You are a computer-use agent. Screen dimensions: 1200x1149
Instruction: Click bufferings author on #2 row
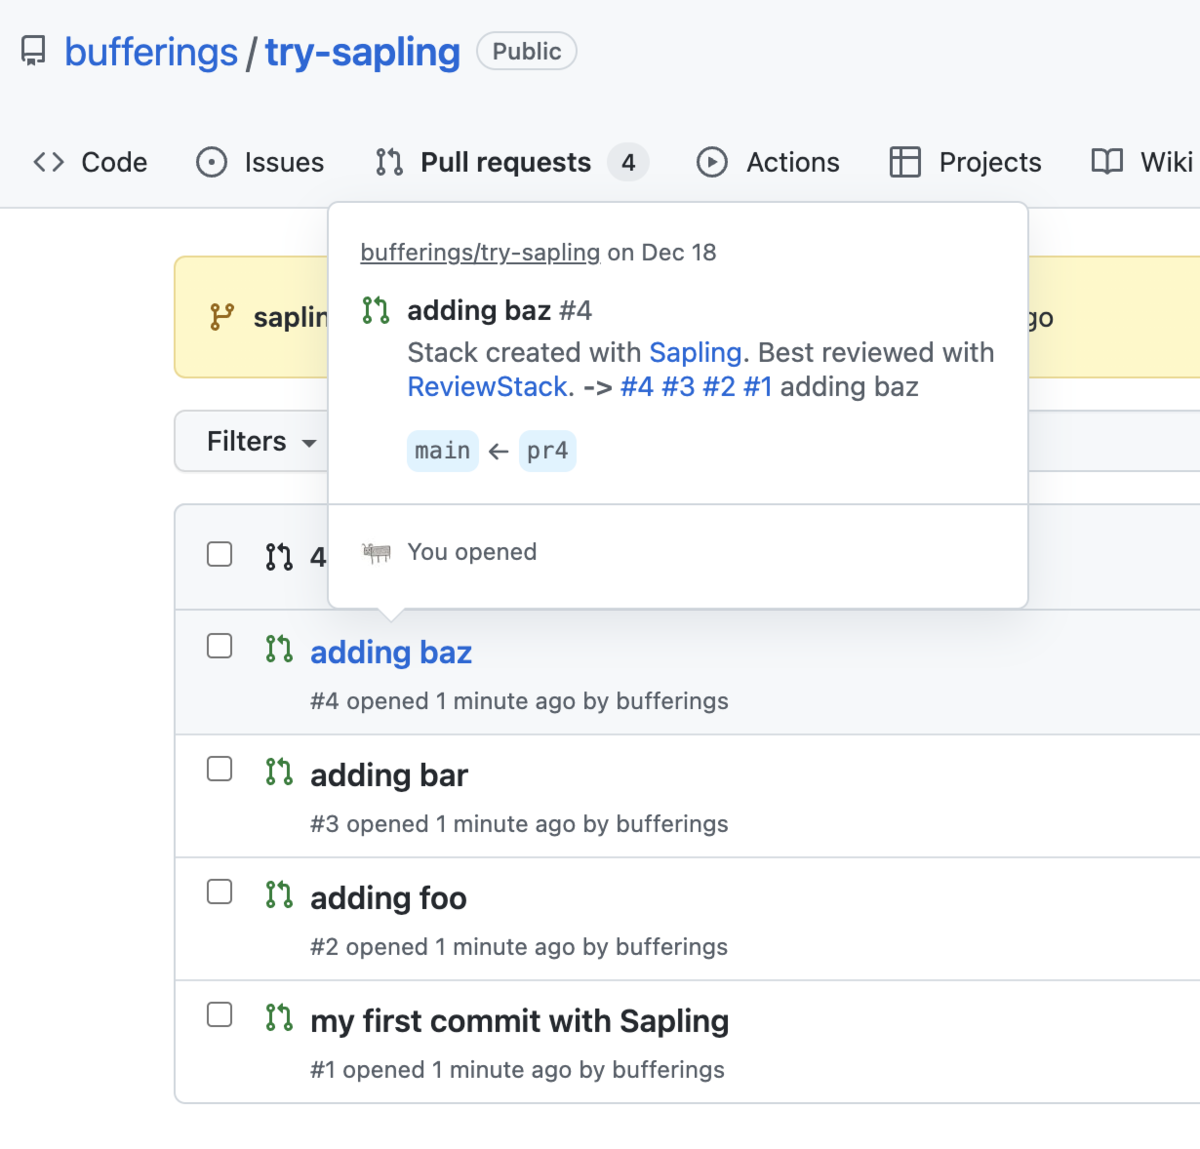coord(671,948)
